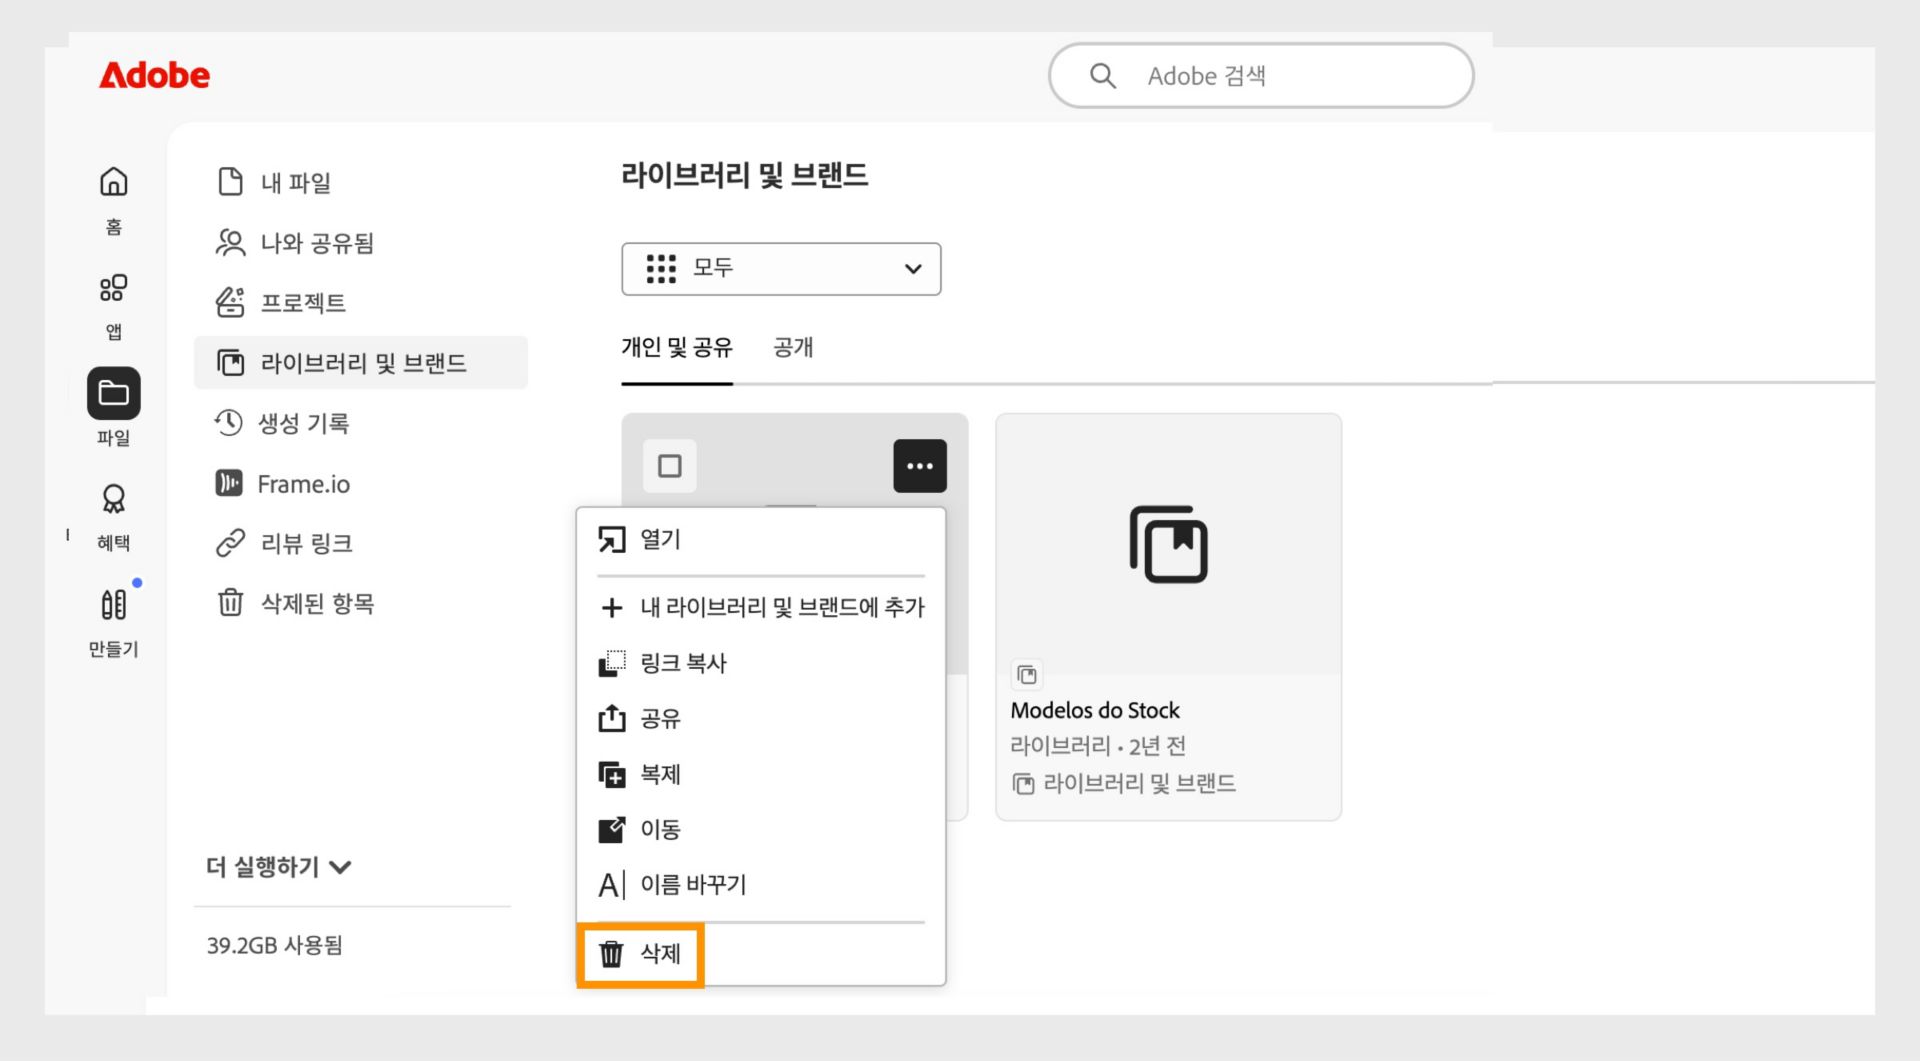The image size is (1920, 1061).
Task: Select 라이브러리 및 브랜드 navigation item
Action: tap(360, 362)
